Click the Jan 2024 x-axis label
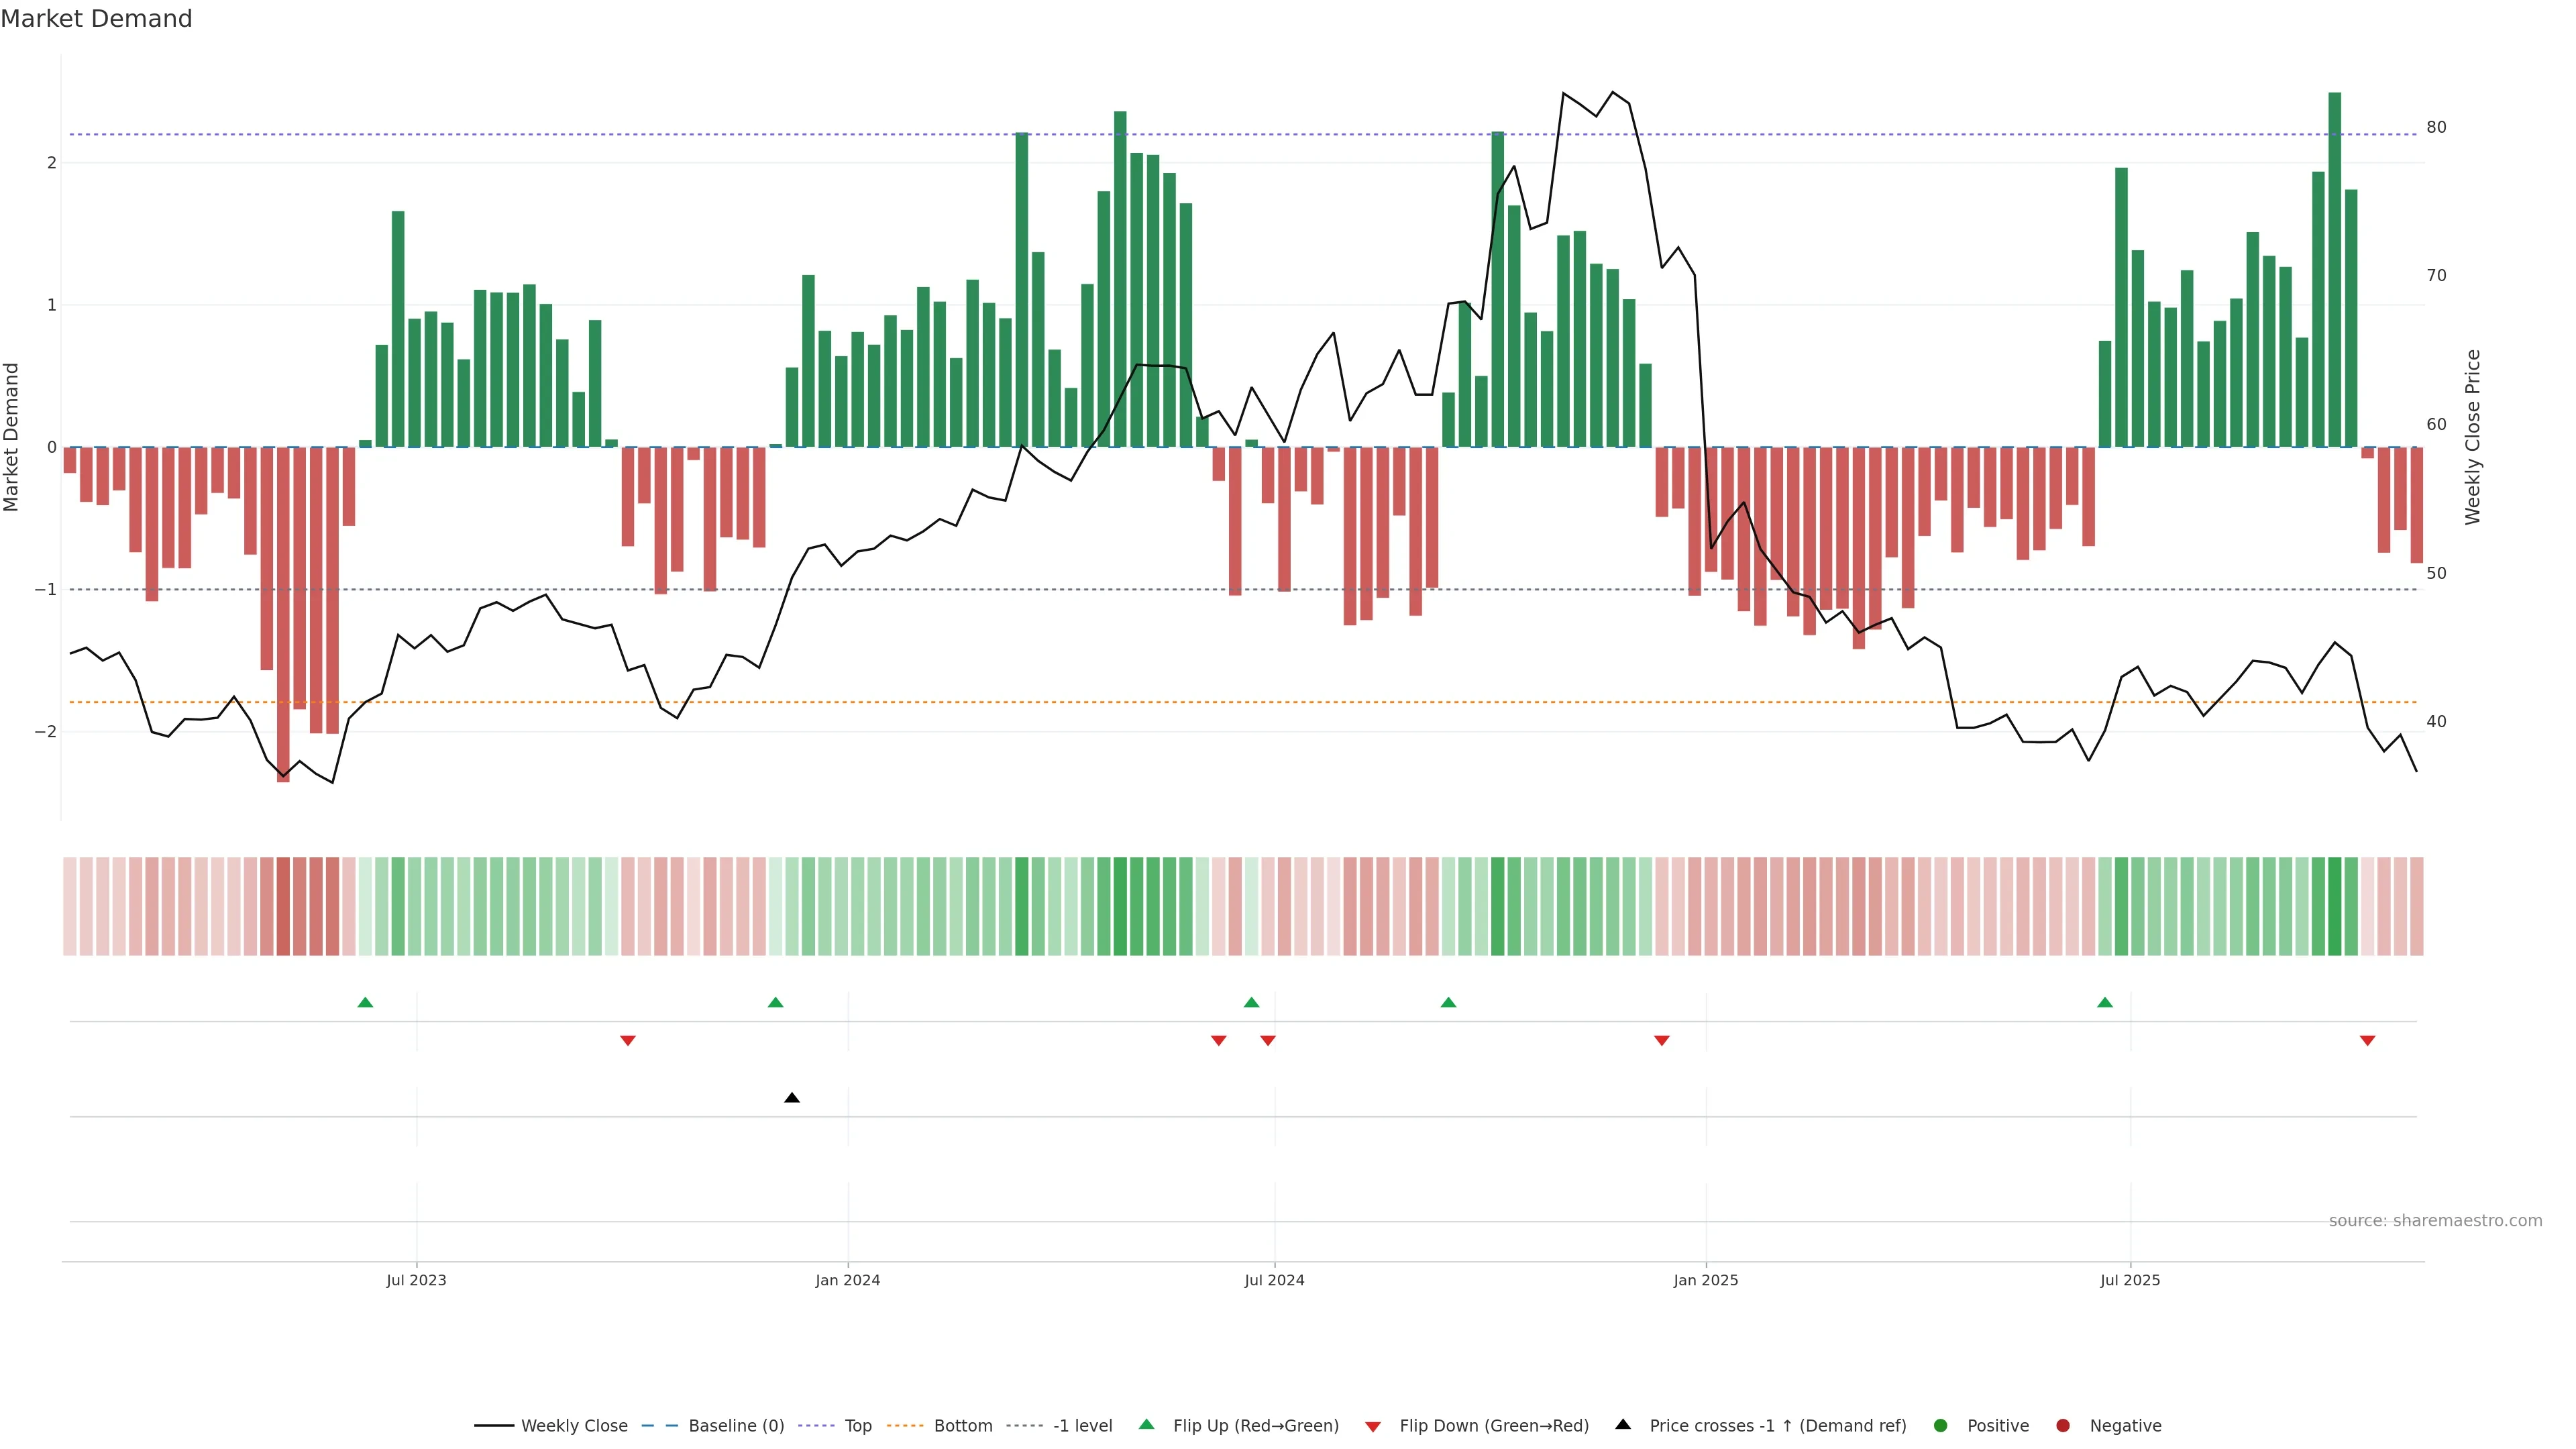2576x1449 pixels. 847,1280
